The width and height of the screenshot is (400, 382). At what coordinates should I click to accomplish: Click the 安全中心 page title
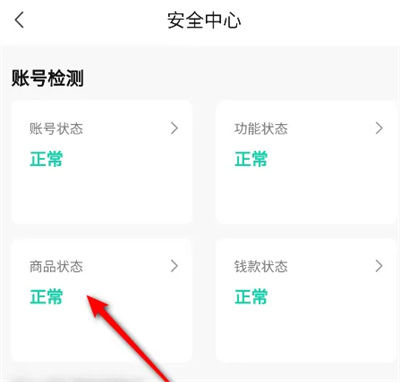click(x=204, y=20)
